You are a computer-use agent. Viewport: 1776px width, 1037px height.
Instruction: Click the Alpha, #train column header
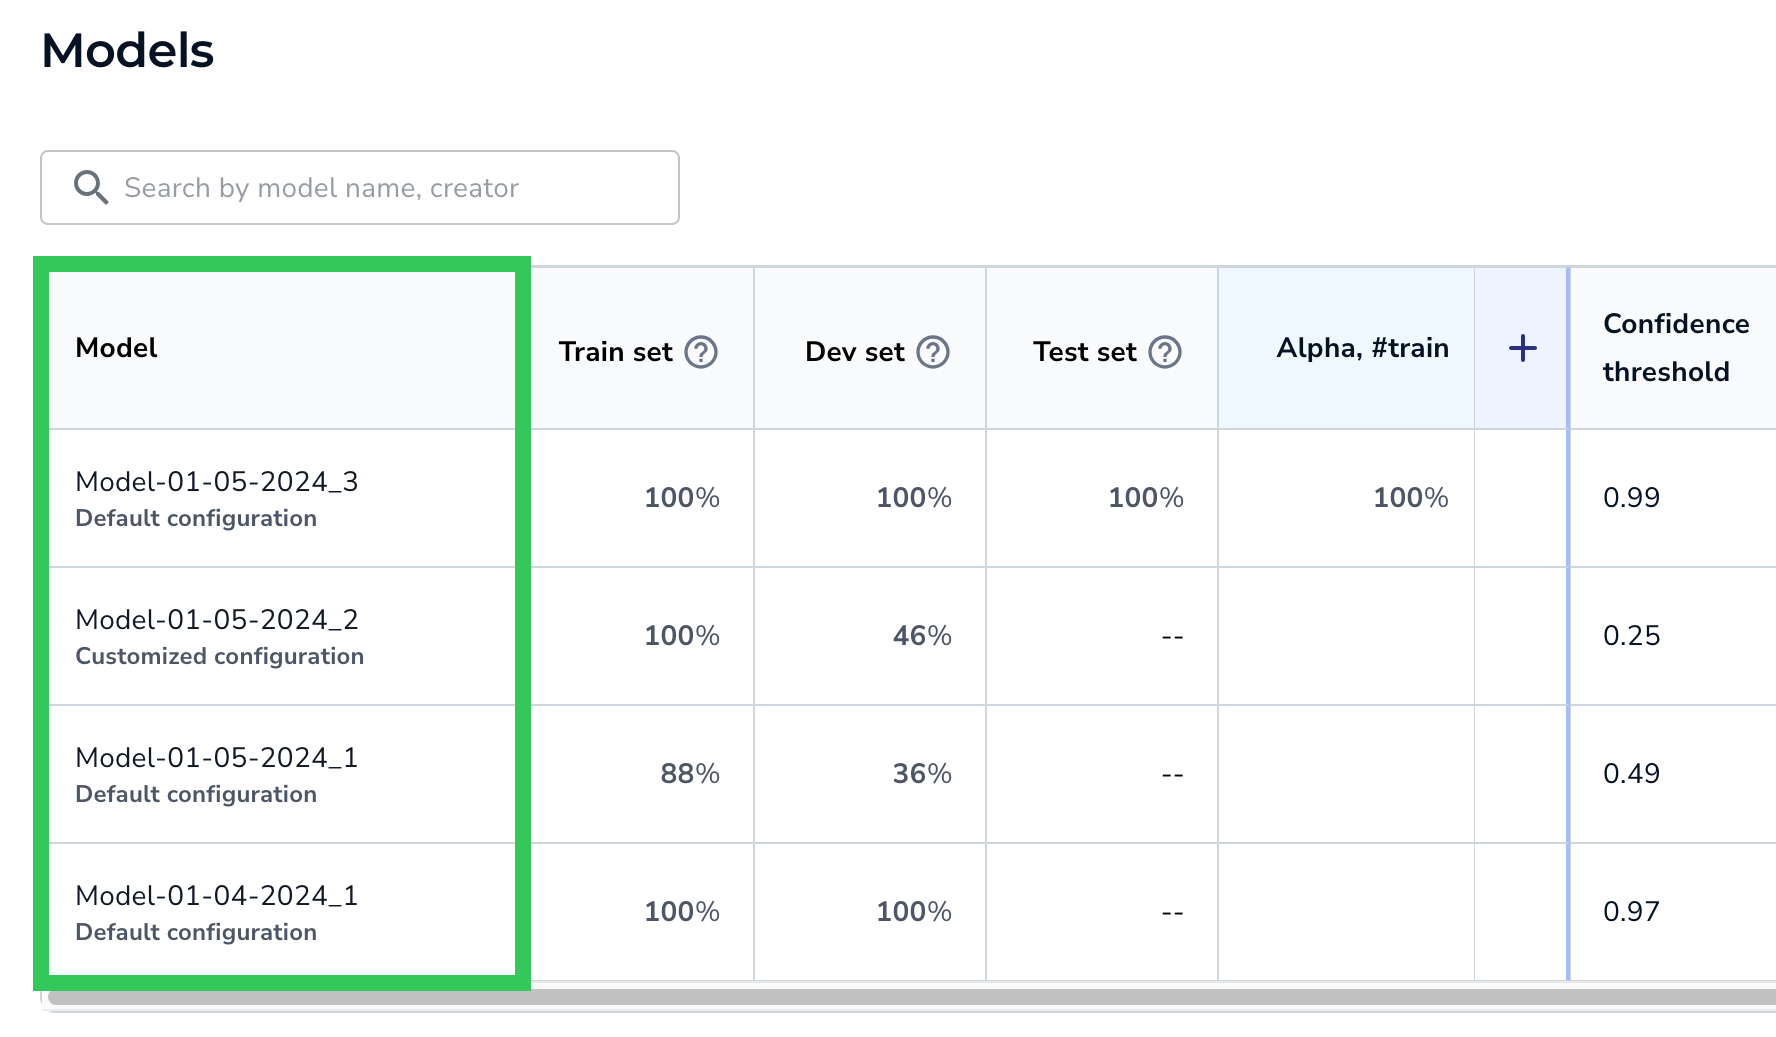1361,348
